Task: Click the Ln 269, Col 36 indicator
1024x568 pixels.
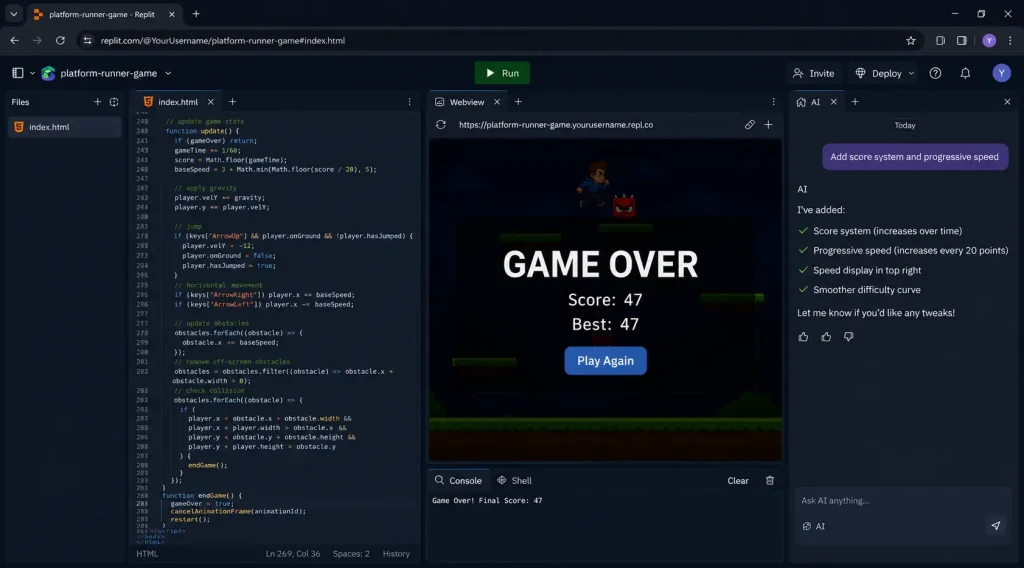Action: coord(293,554)
